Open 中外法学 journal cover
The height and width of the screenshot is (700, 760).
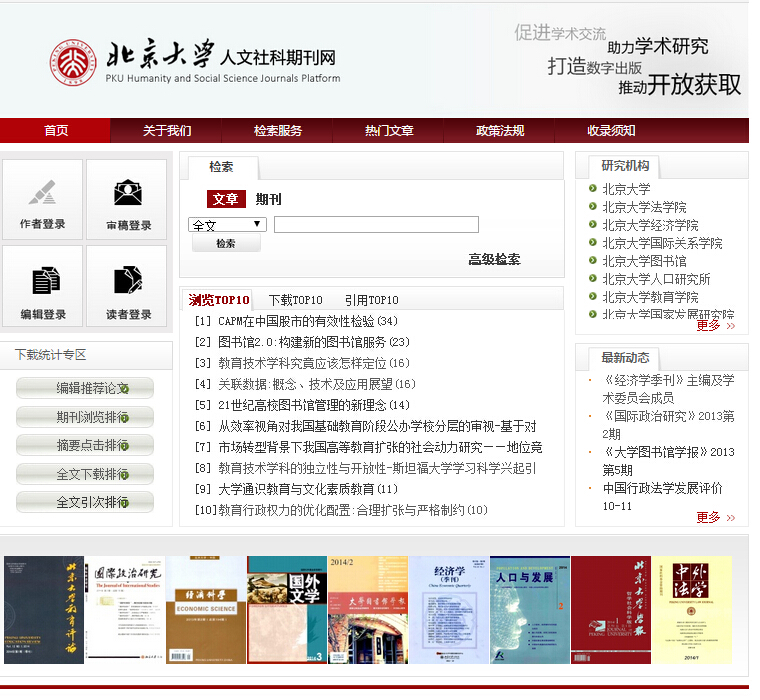pos(692,610)
